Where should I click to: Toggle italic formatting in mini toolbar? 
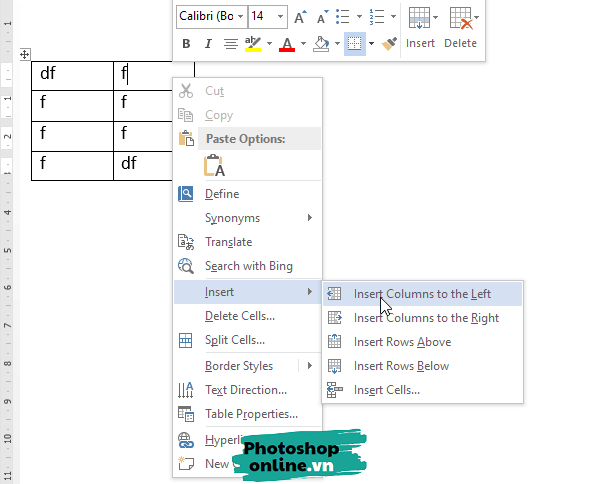pyautogui.click(x=208, y=44)
